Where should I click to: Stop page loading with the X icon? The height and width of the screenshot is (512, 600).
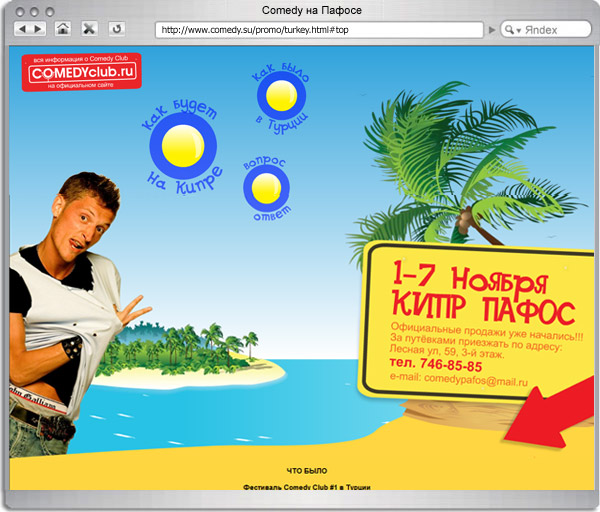coord(89,30)
